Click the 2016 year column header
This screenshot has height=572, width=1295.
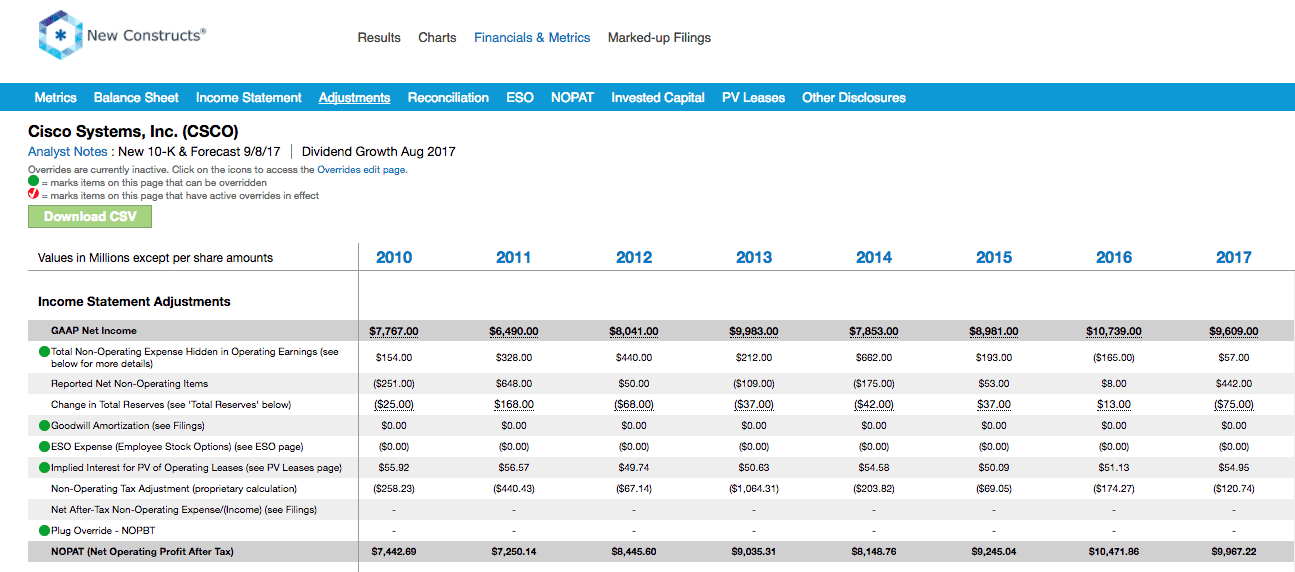pos(1114,258)
